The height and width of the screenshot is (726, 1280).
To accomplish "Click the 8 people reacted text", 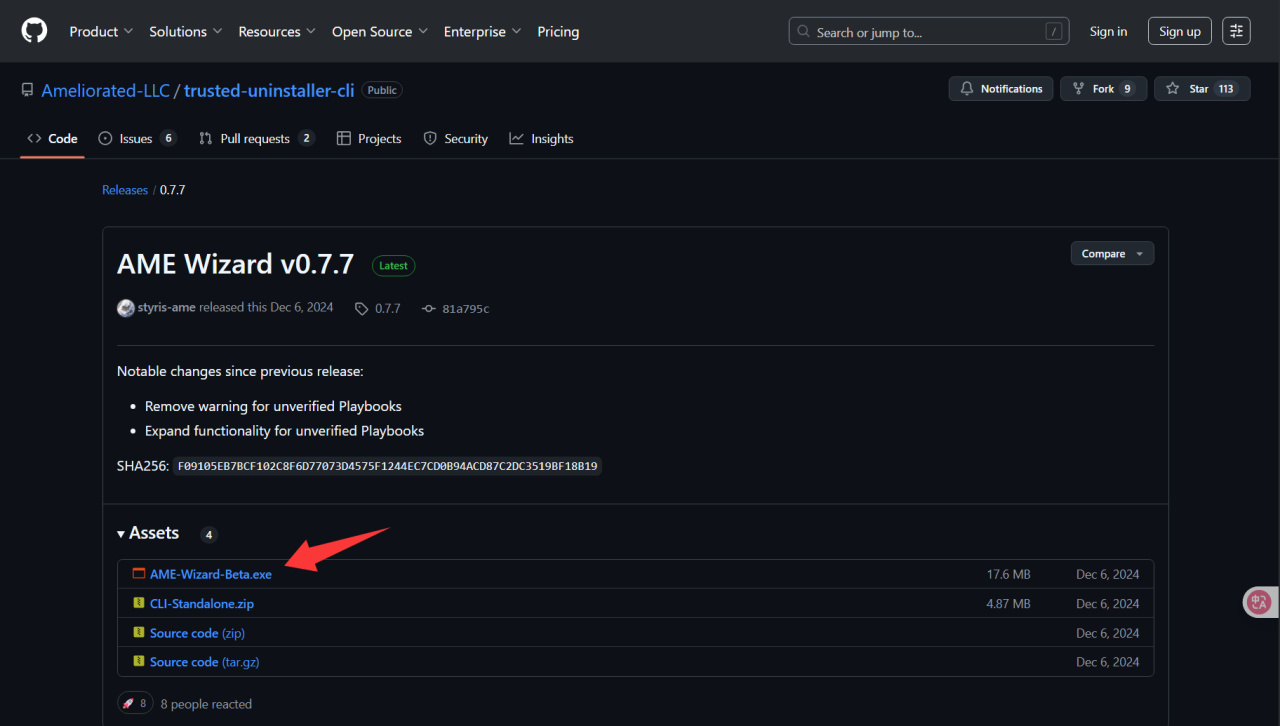I will [206, 704].
